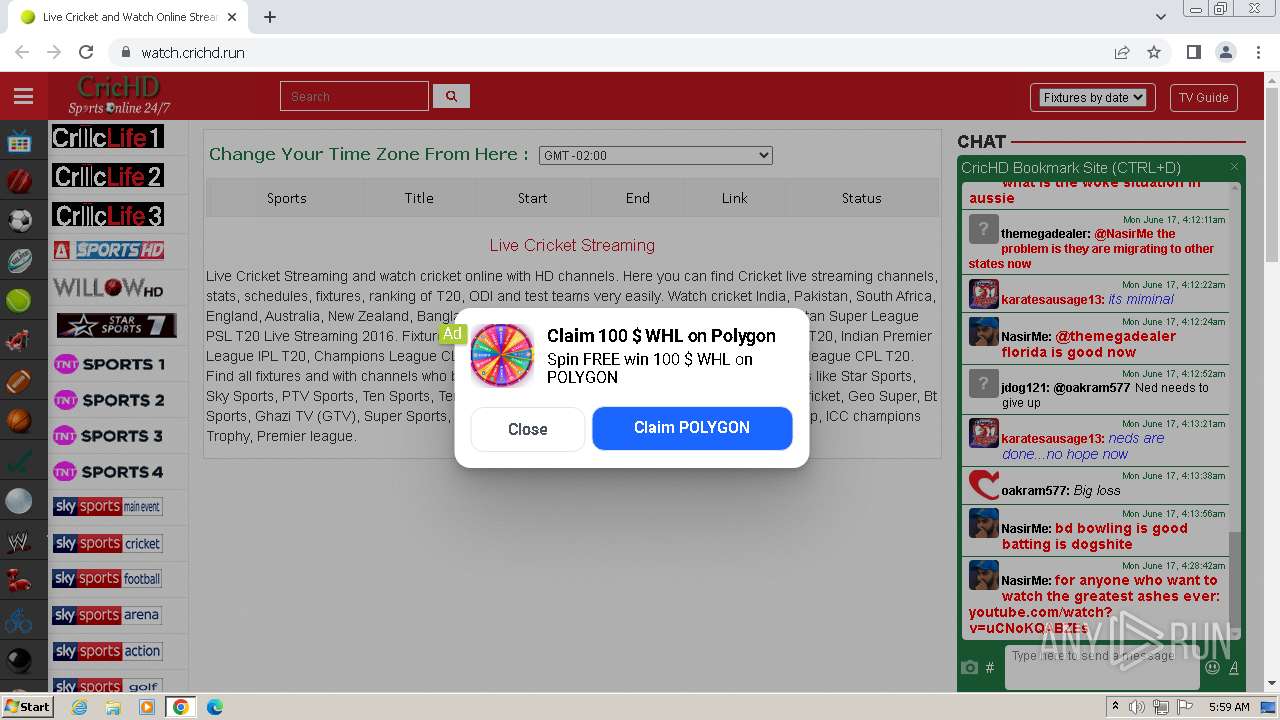This screenshot has height=720, width=1280.
Task: Select the cycling sport icon
Action: tap(19, 621)
